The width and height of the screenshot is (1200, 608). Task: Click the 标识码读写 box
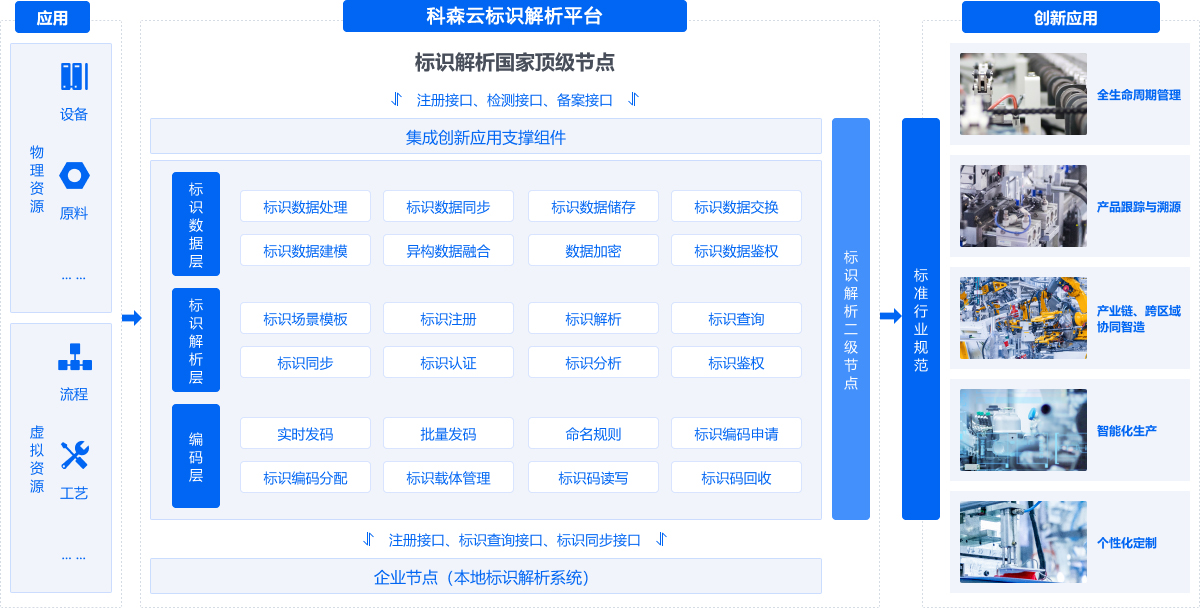tap(593, 478)
